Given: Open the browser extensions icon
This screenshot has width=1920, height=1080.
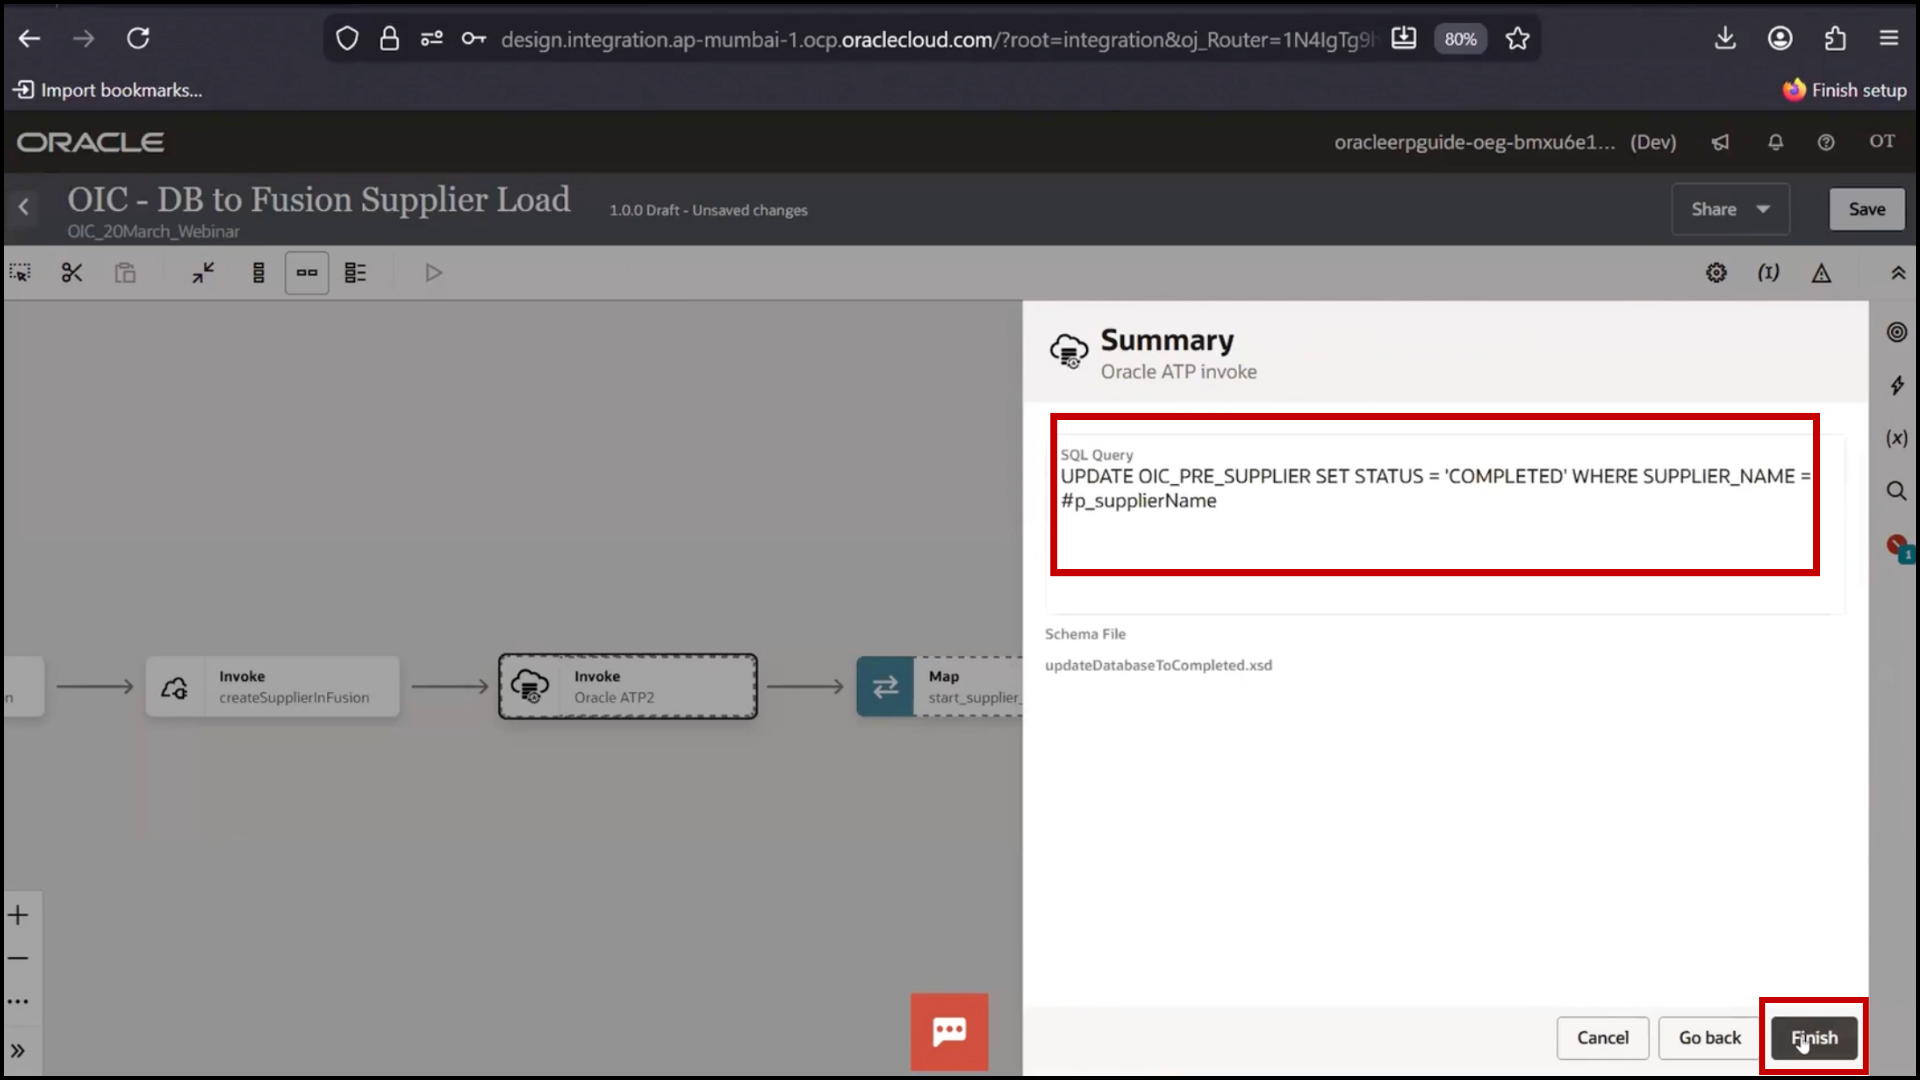Looking at the screenshot, I should [x=1835, y=39].
